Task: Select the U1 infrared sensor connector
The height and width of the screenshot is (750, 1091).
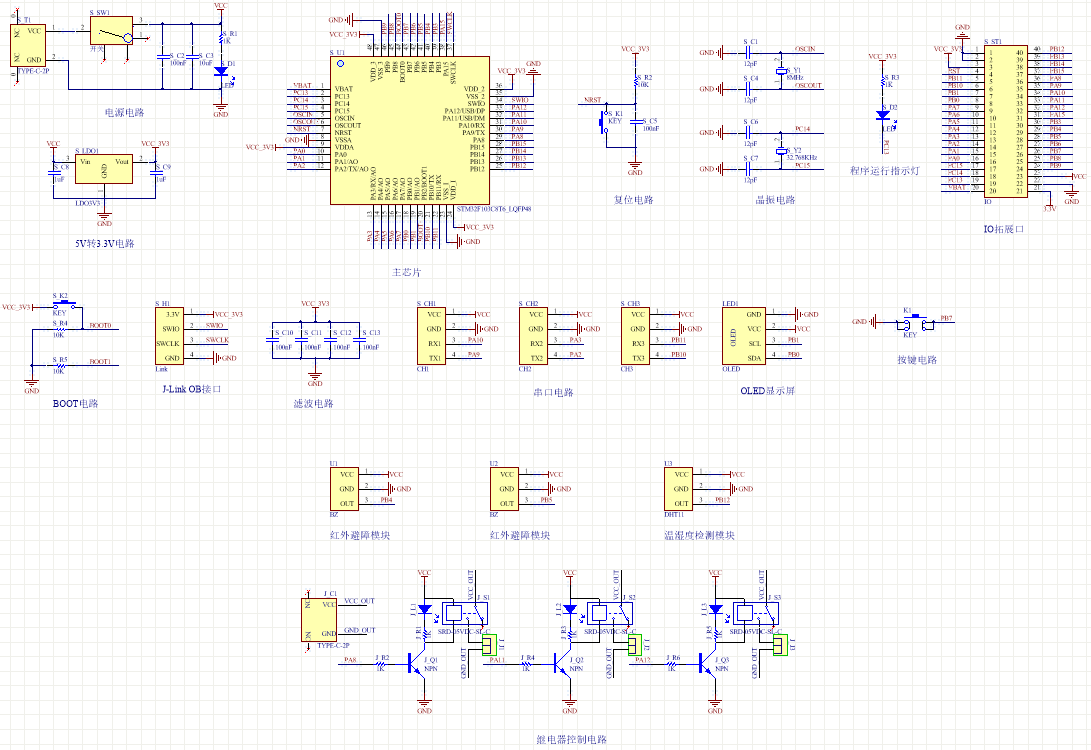Action: (x=344, y=489)
